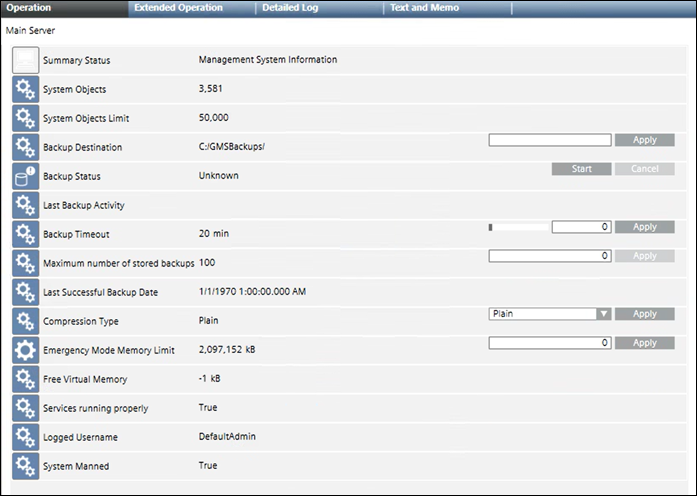
Task: Apply the Backup Timeout setting
Action: [x=645, y=227]
